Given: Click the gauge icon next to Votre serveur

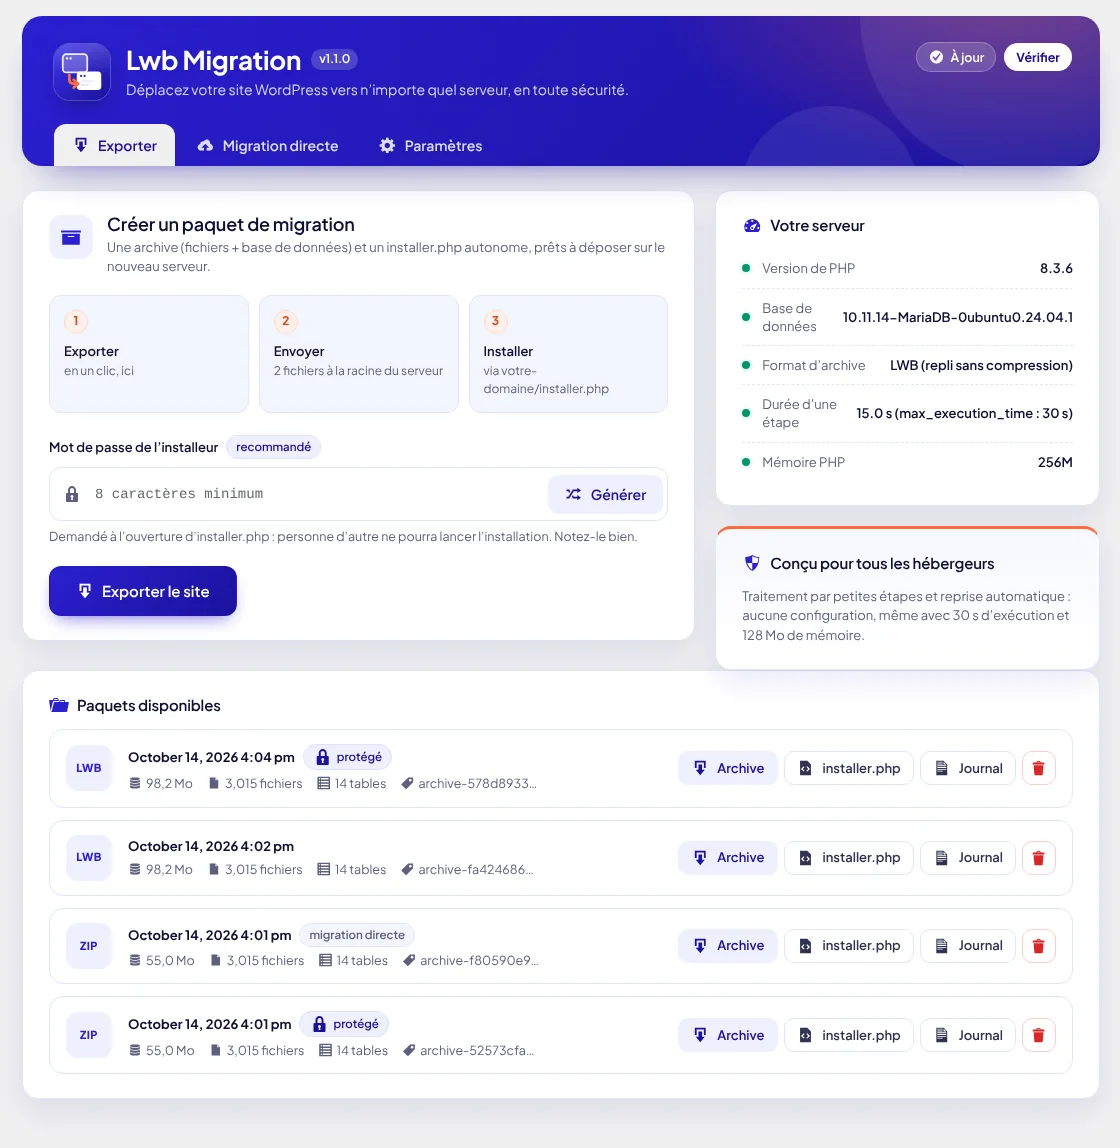Looking at the screenshot, I should pos(752,226).
